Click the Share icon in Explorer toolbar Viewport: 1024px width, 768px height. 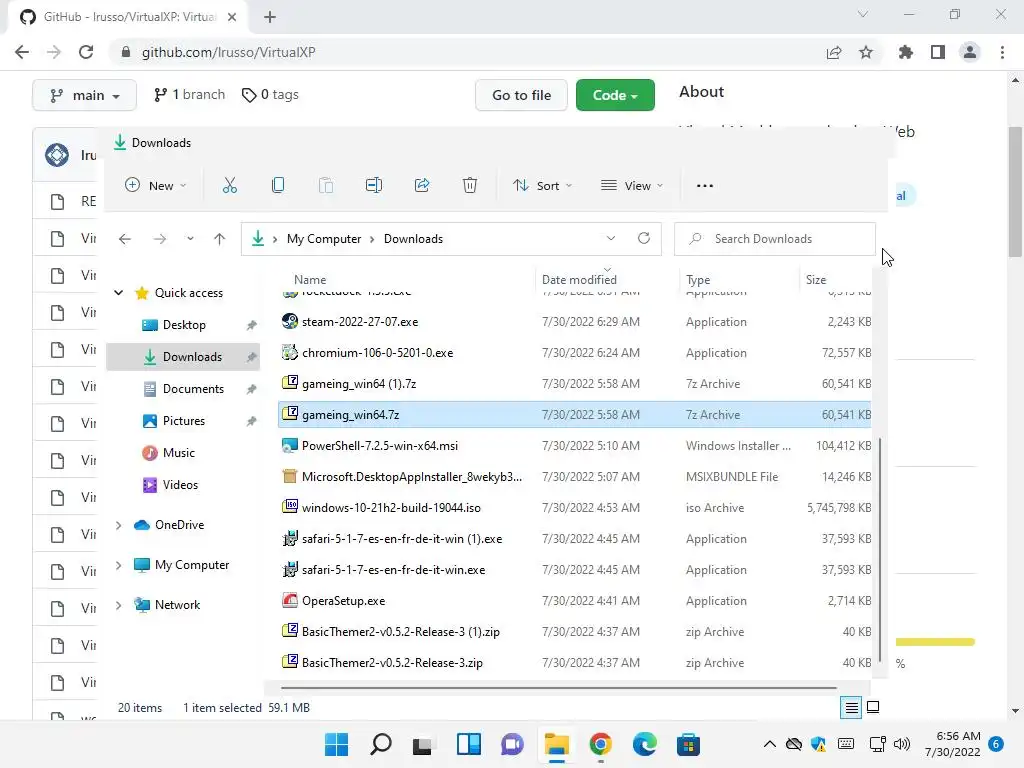click(x=422, y=185)
